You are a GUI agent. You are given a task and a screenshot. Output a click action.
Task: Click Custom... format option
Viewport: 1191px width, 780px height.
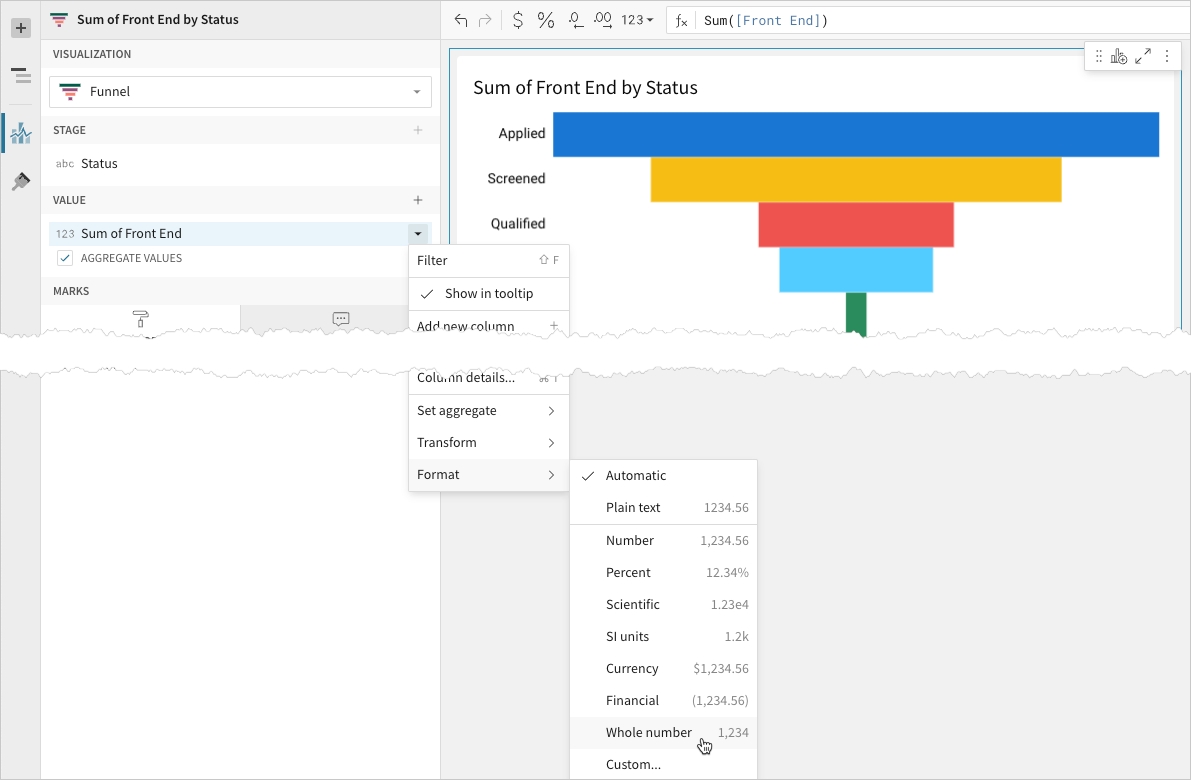(x=633, y=765)
